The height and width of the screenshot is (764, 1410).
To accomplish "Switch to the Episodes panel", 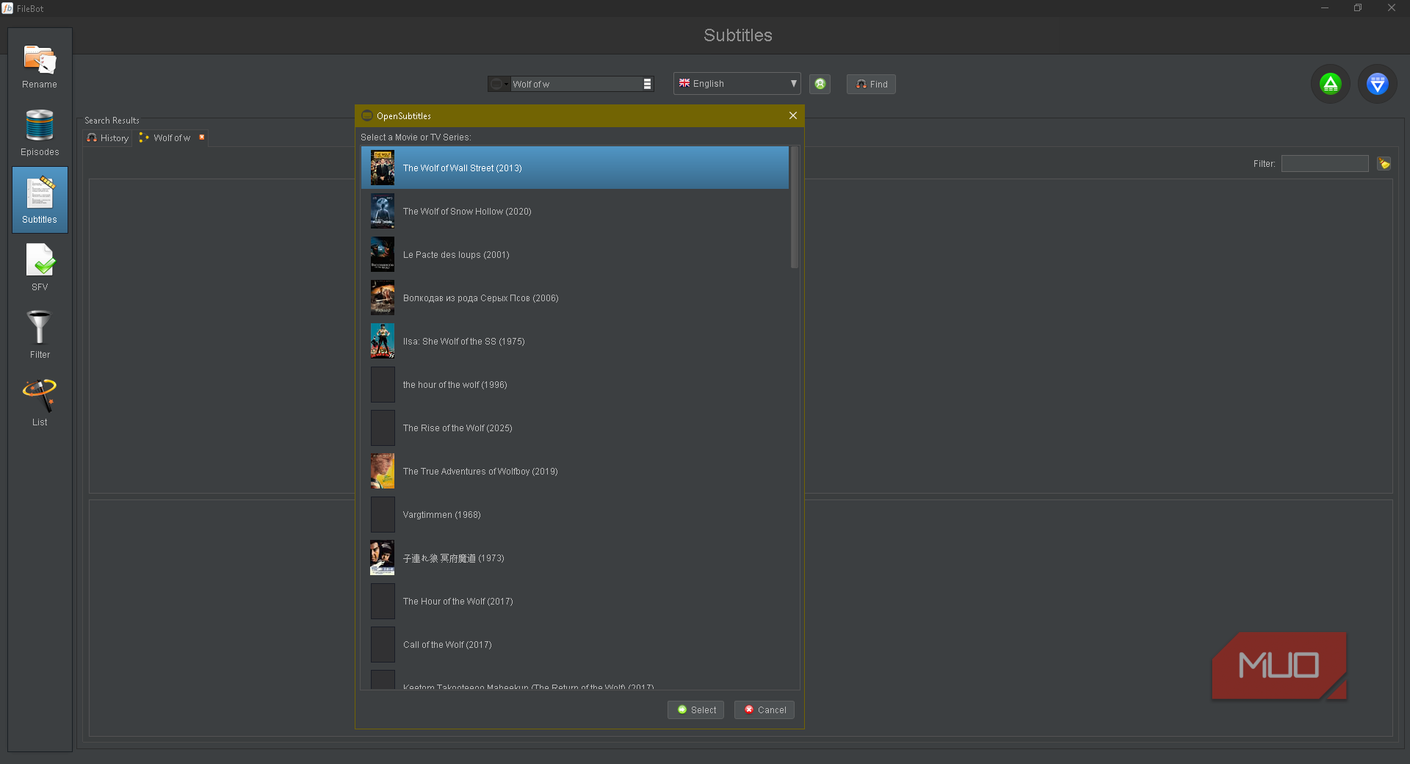I will tap(40, 133).
